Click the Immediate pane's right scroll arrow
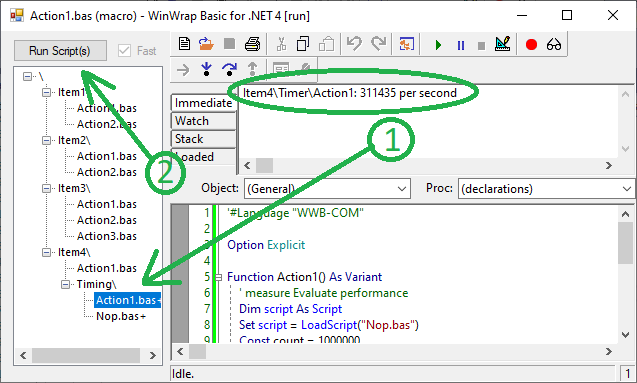Screen dimensions: 637x383 tap(609, 165)
